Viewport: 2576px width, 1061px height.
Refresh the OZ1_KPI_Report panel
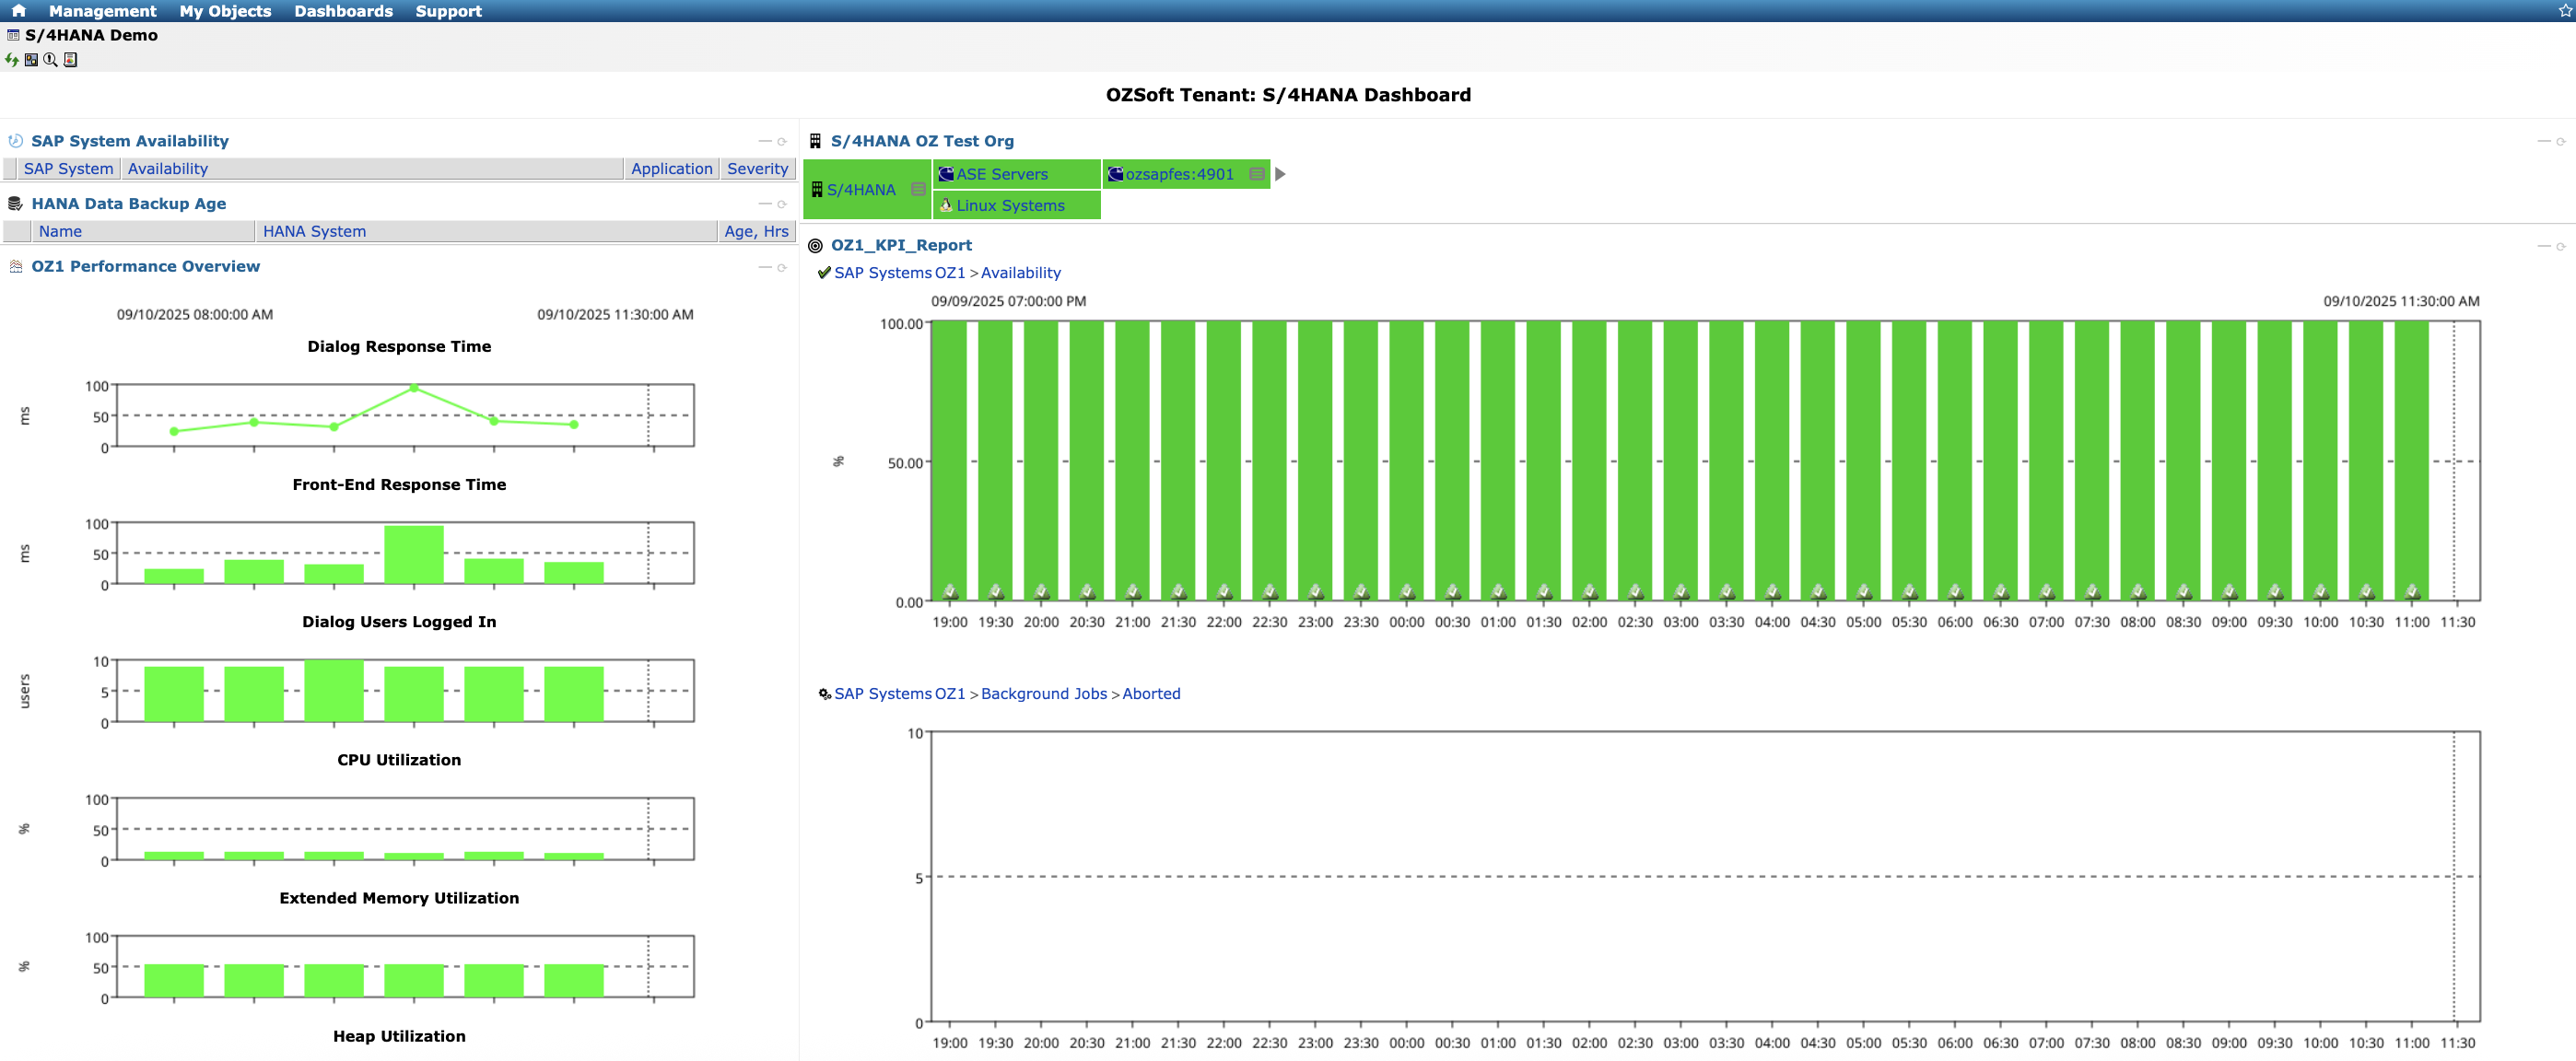click(x=2561, y=247)
